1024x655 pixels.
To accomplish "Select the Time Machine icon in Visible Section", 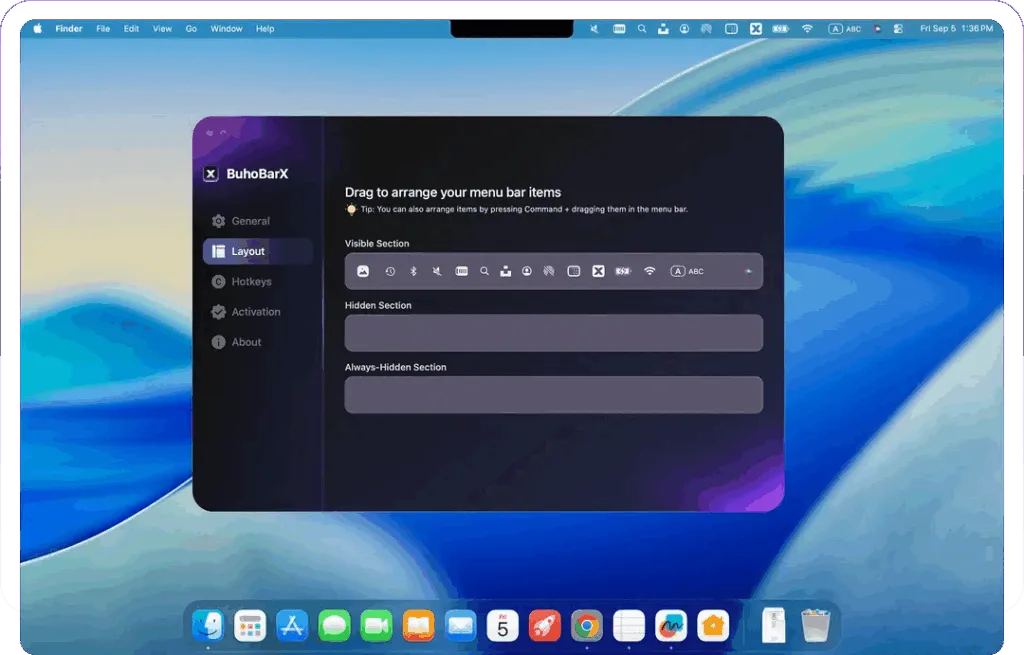I will [x=390, y=271].
